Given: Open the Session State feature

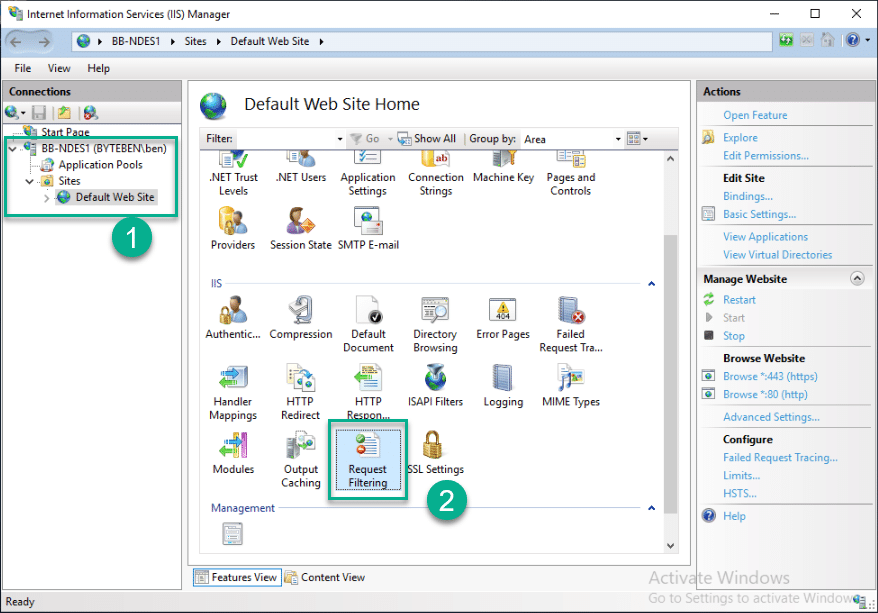Looking at the screenshot, I should tap(301, 228).
